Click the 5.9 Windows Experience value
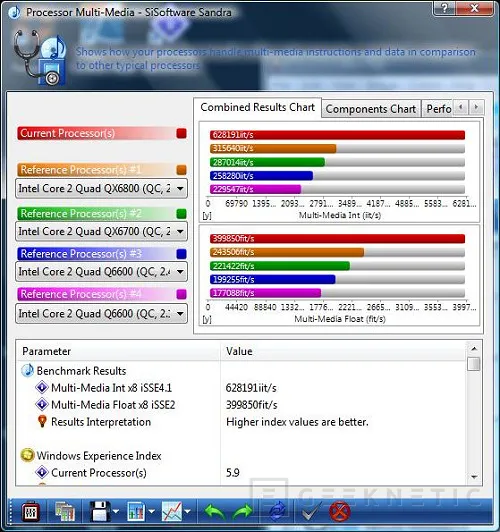The image size is (500, 532). [233, 472]
